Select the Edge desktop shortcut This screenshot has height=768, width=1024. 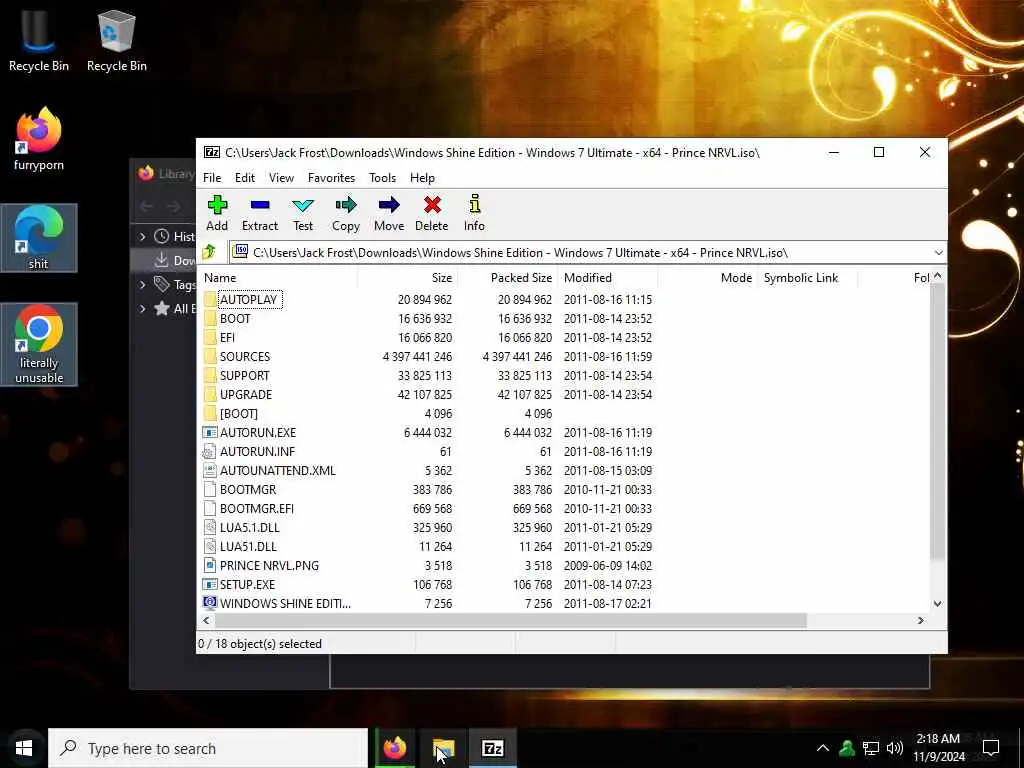tap(39, 238)
